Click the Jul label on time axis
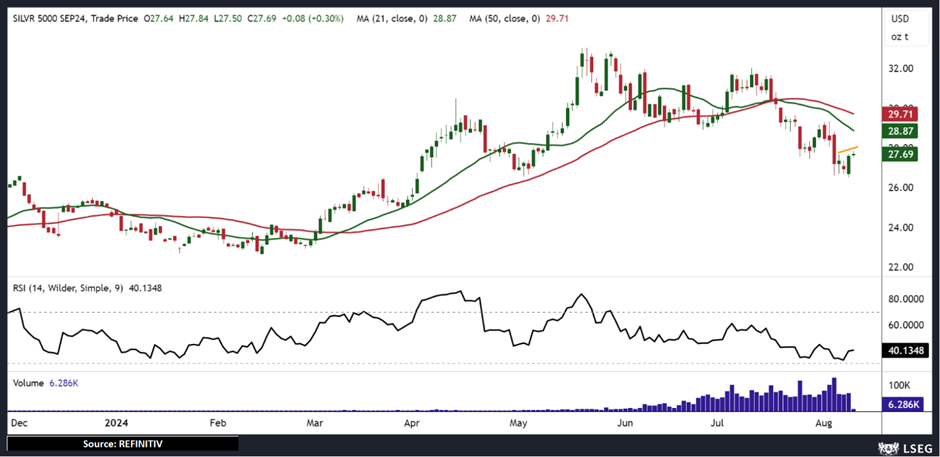The image size is (940, 457). [x=720, y=424]
